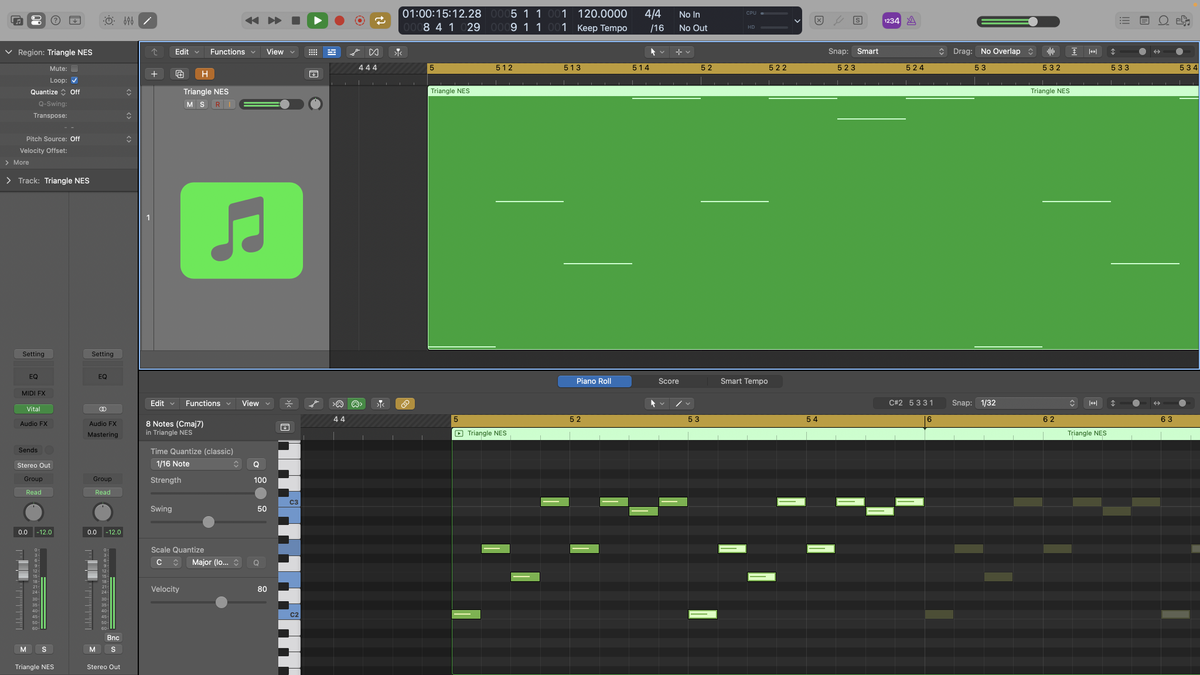Toggle the MIDI In button in Piano Roll
The width and height of the screenshot is (1200, 675).
click(337, 403)
